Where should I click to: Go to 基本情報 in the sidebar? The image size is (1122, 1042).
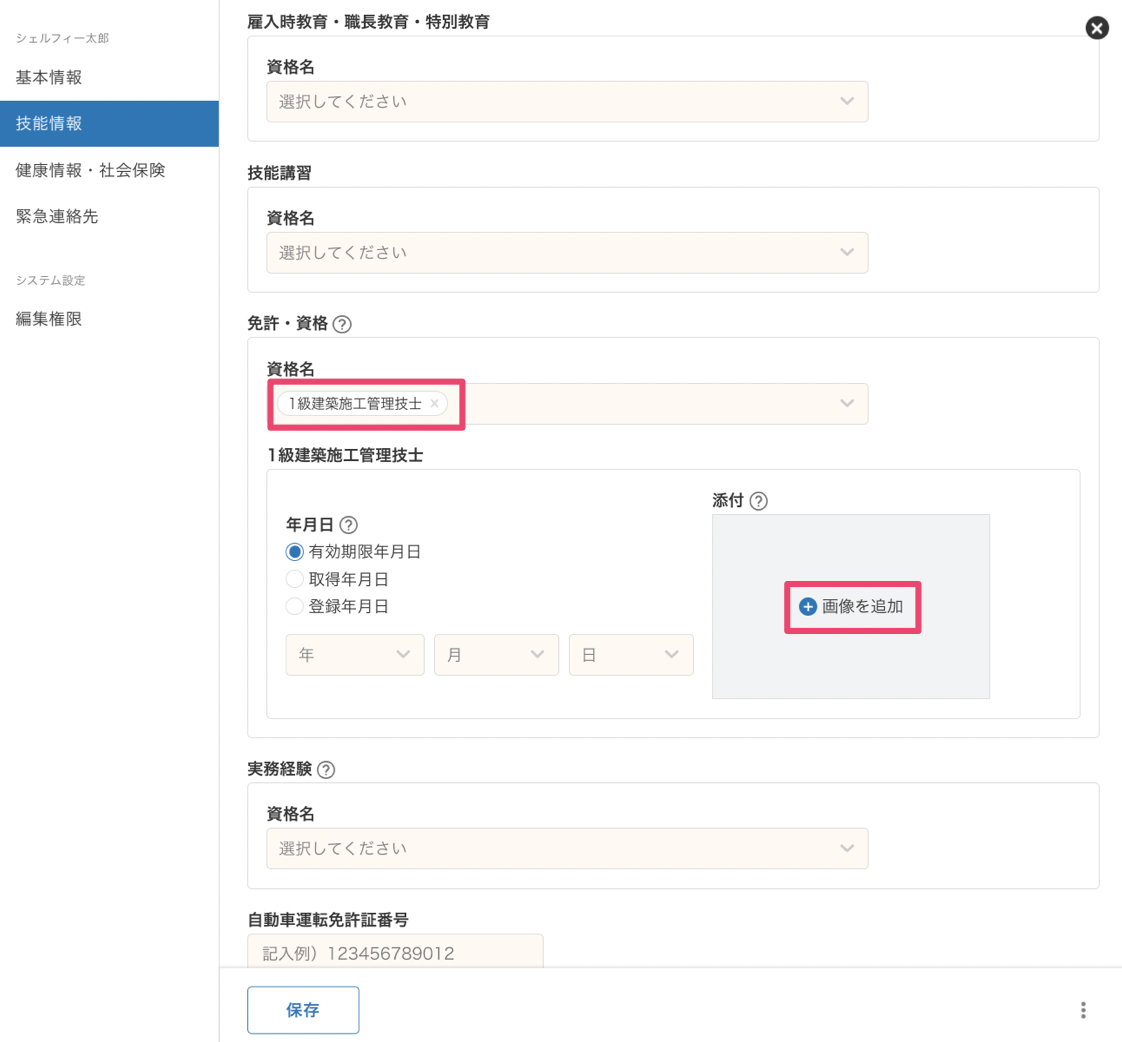pos(49,77)
